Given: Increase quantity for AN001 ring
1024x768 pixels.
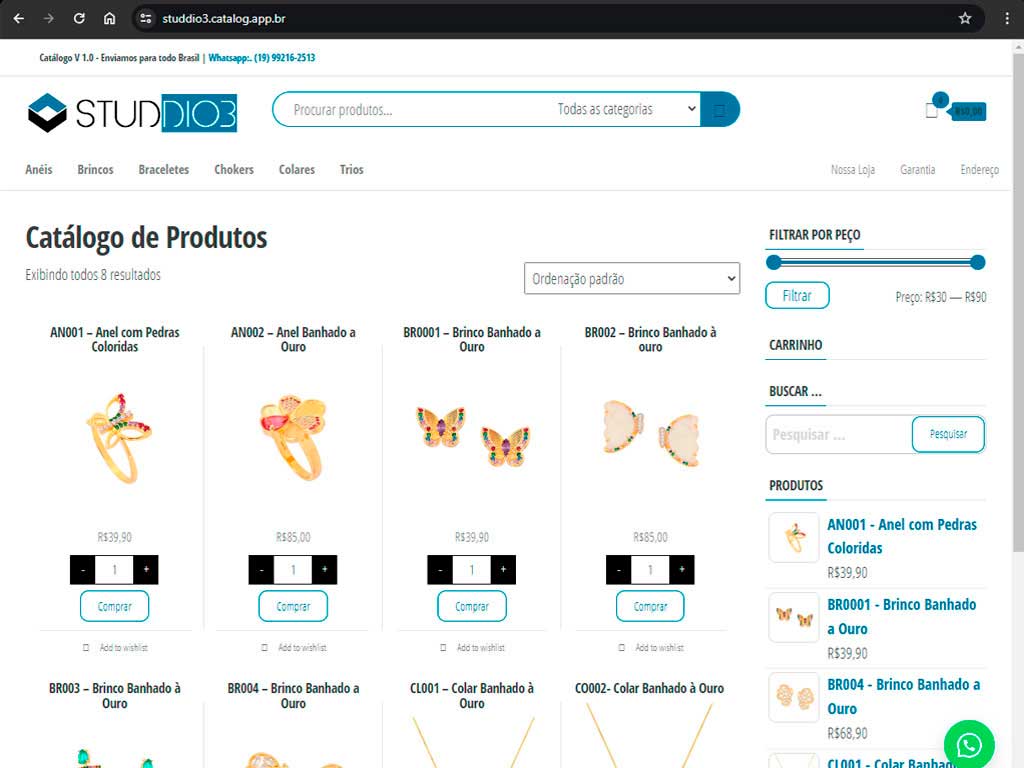Looking at the screenshot, I should (146, 569).
